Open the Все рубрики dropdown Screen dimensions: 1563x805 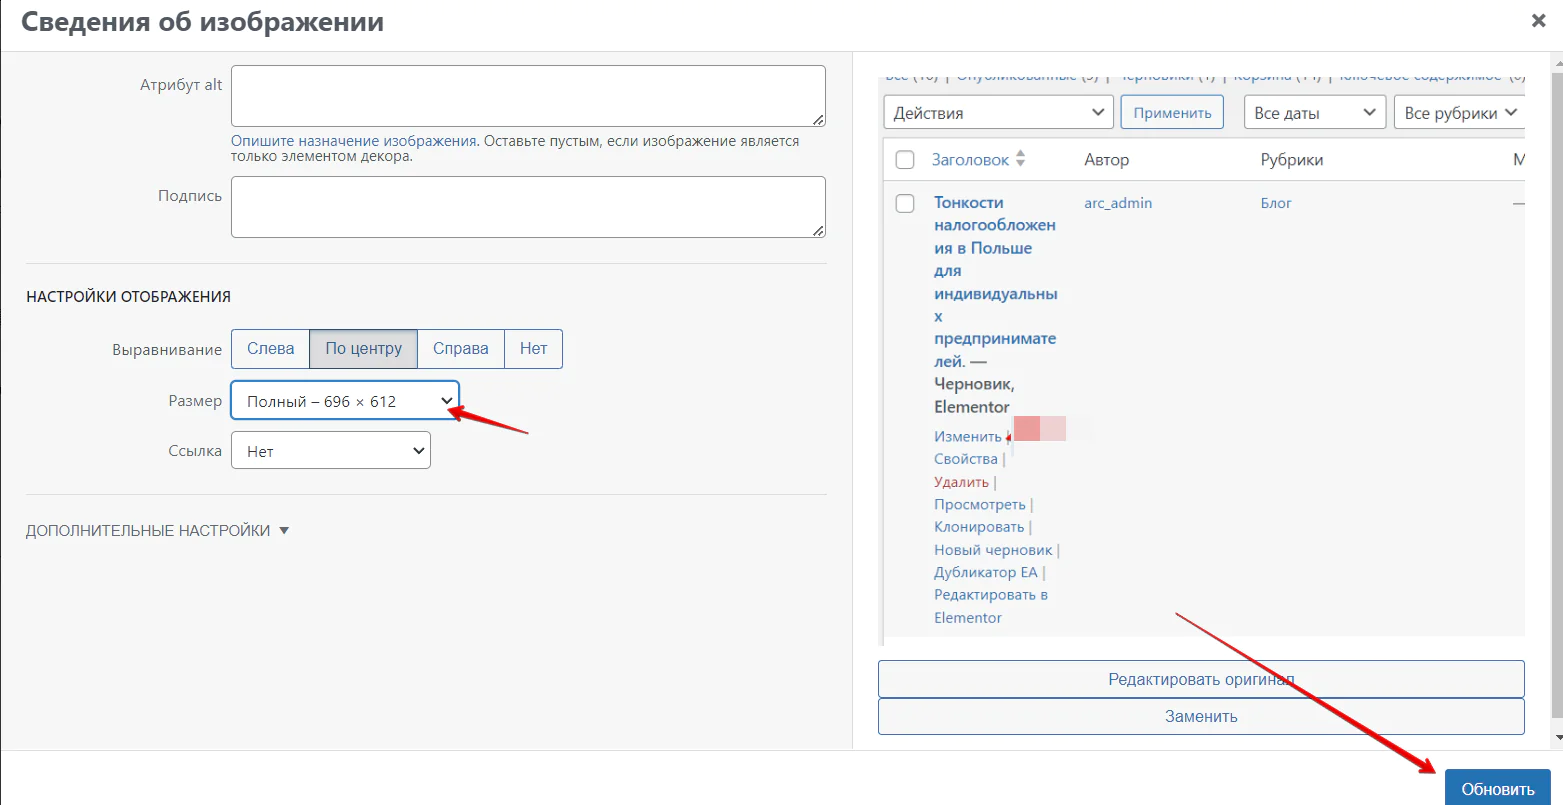1458,113
